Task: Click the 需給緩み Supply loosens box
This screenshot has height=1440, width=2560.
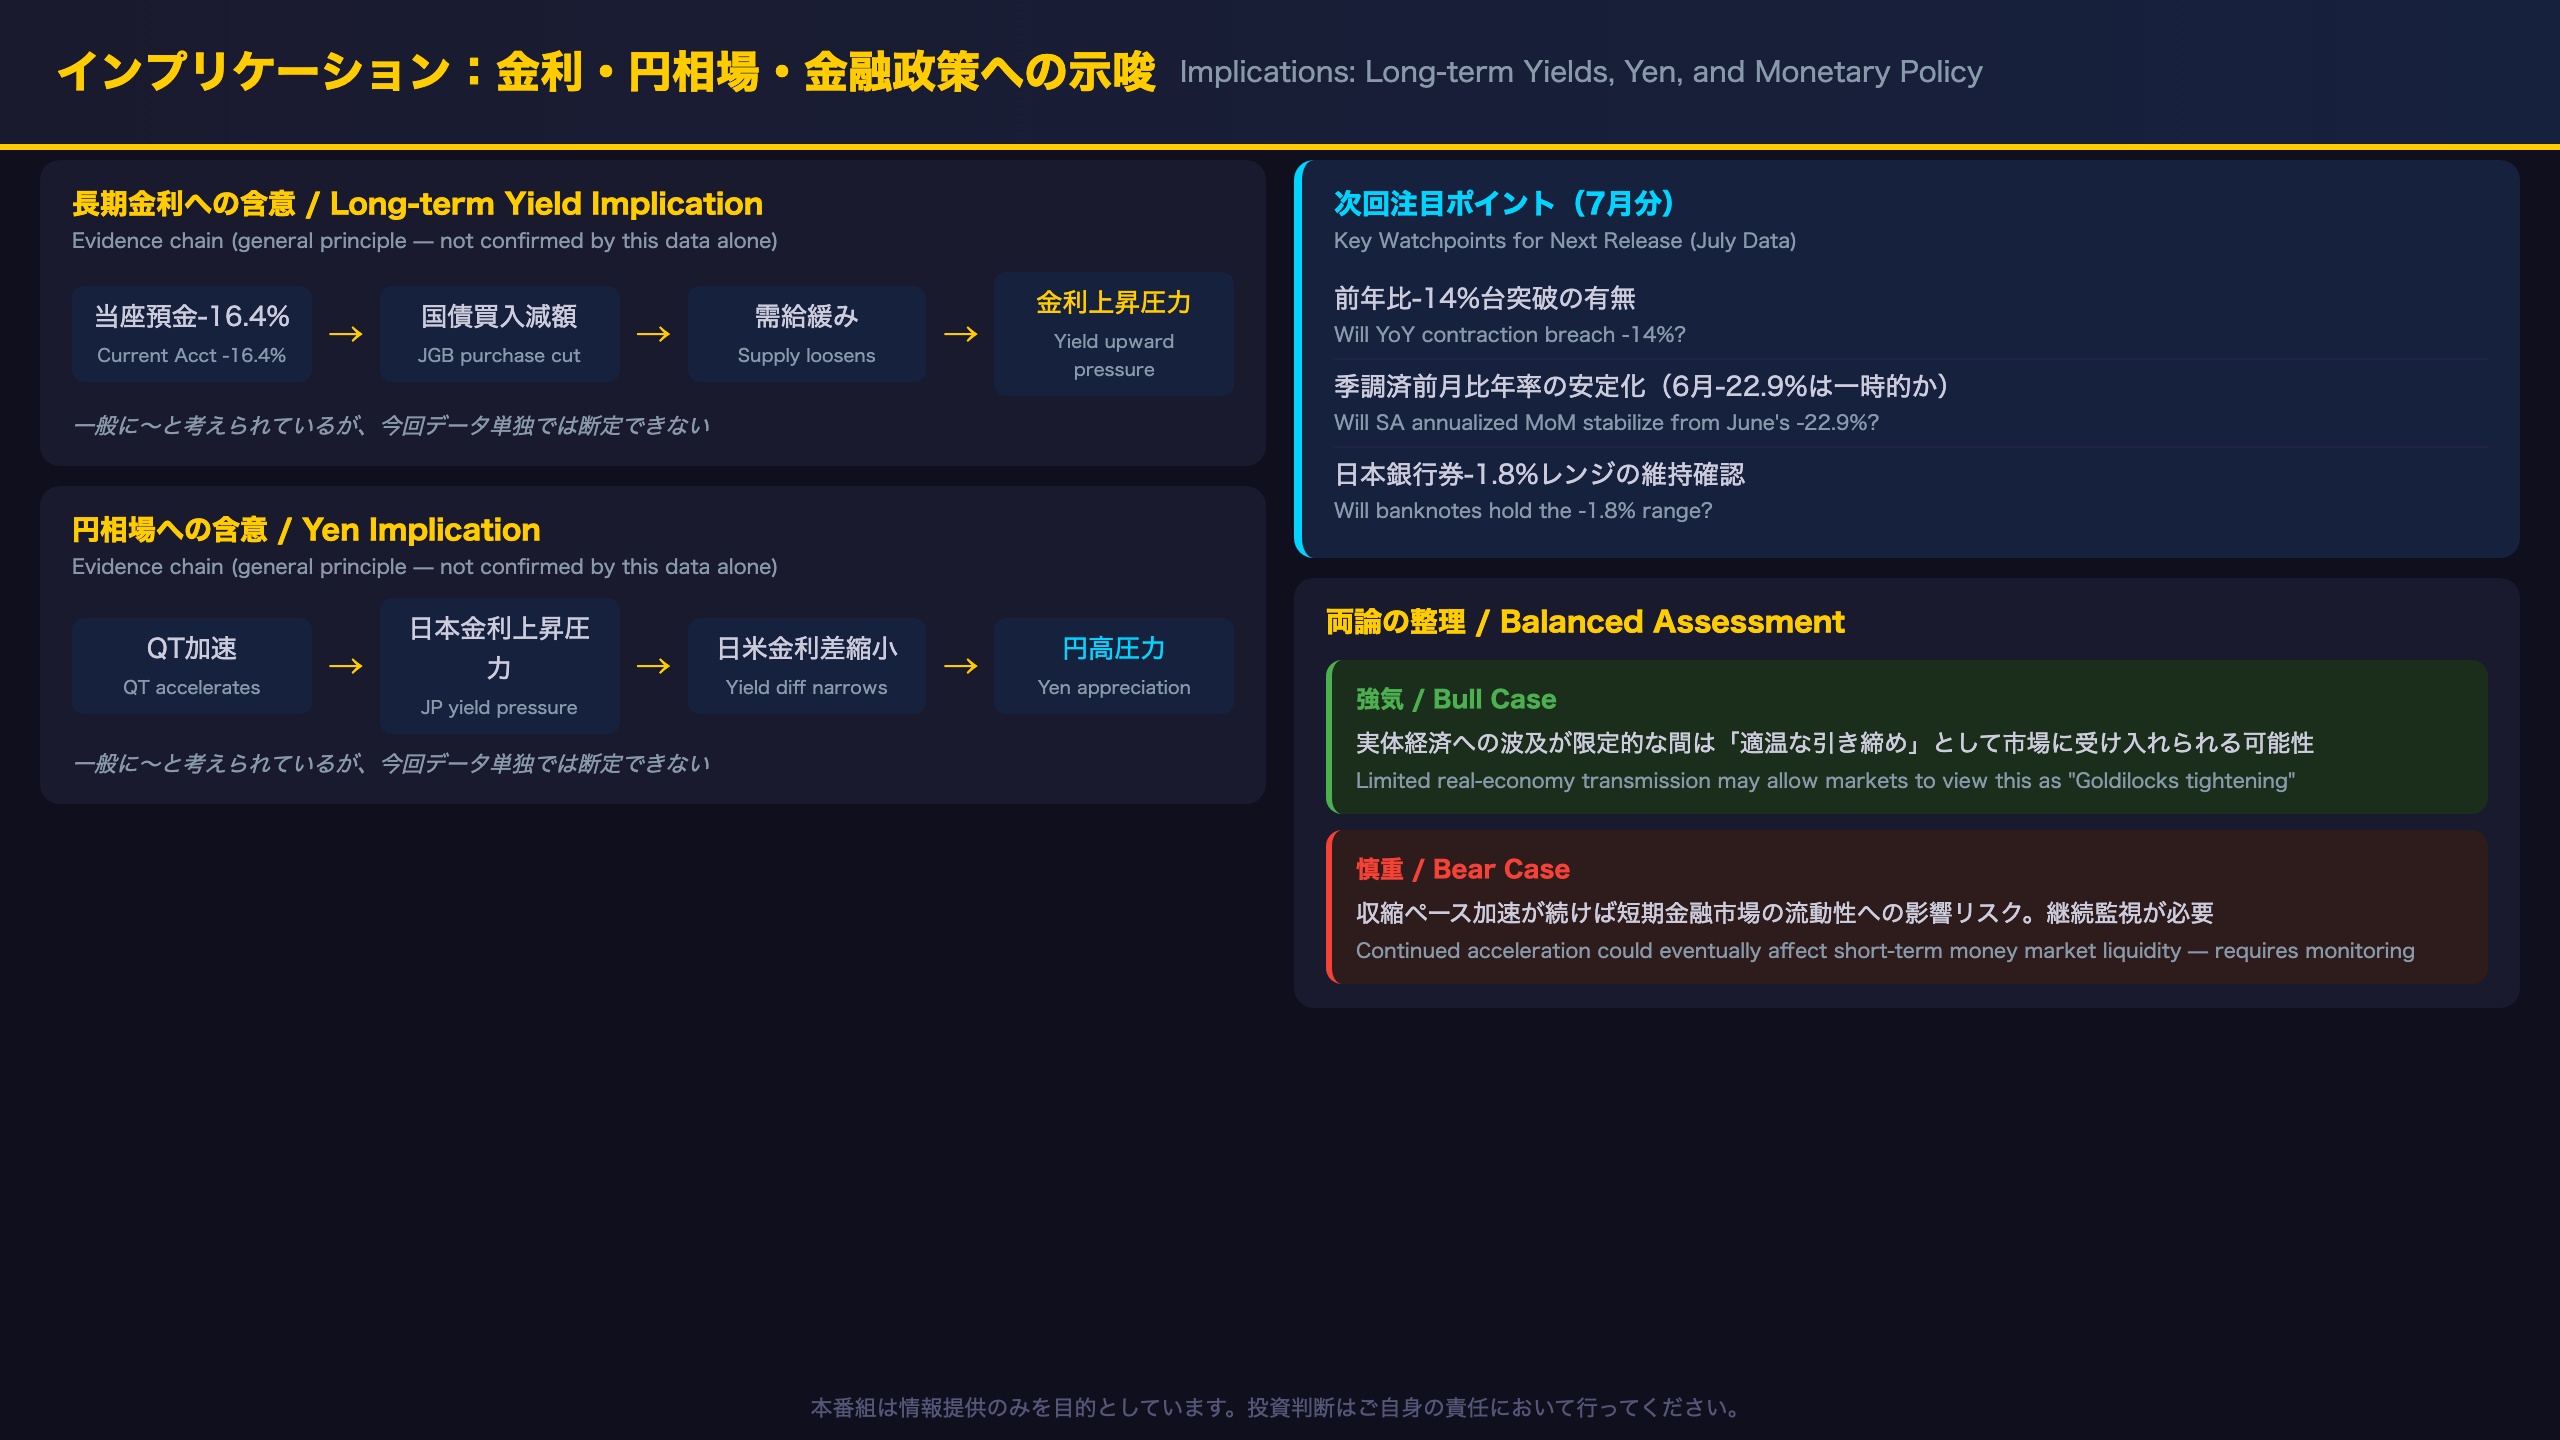Action: [x=806, y=334]
